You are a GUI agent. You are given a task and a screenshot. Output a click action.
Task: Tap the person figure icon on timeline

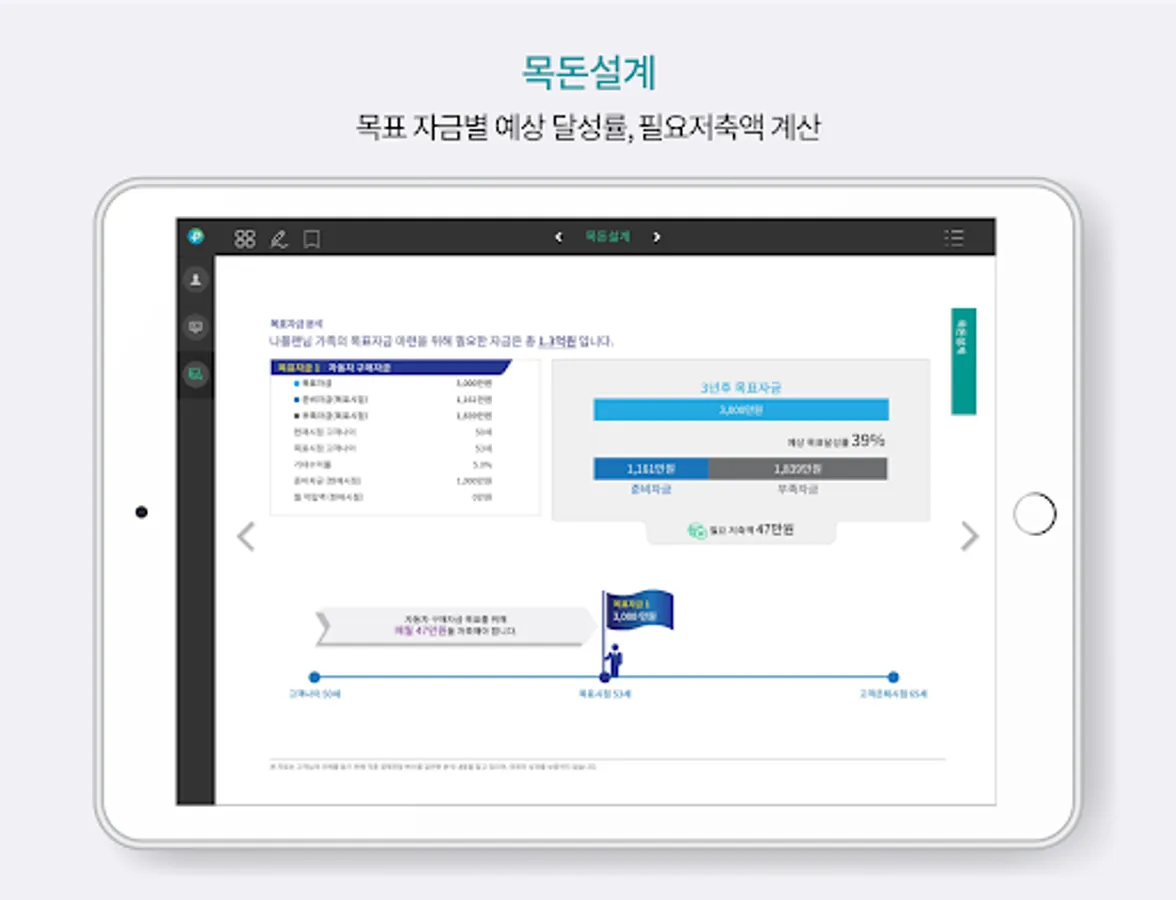tap(615, 658)
